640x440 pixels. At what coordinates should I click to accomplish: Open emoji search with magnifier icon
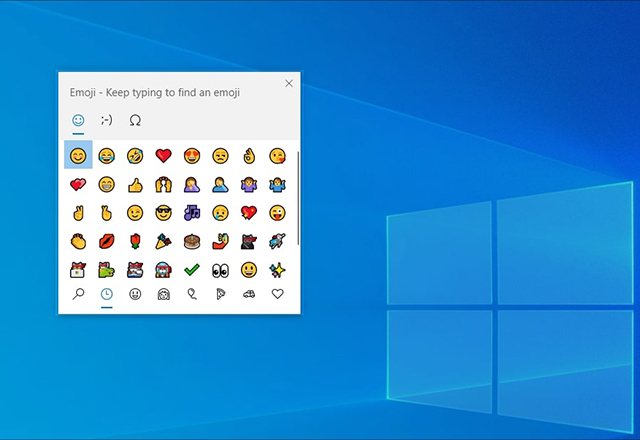point(78,294)
